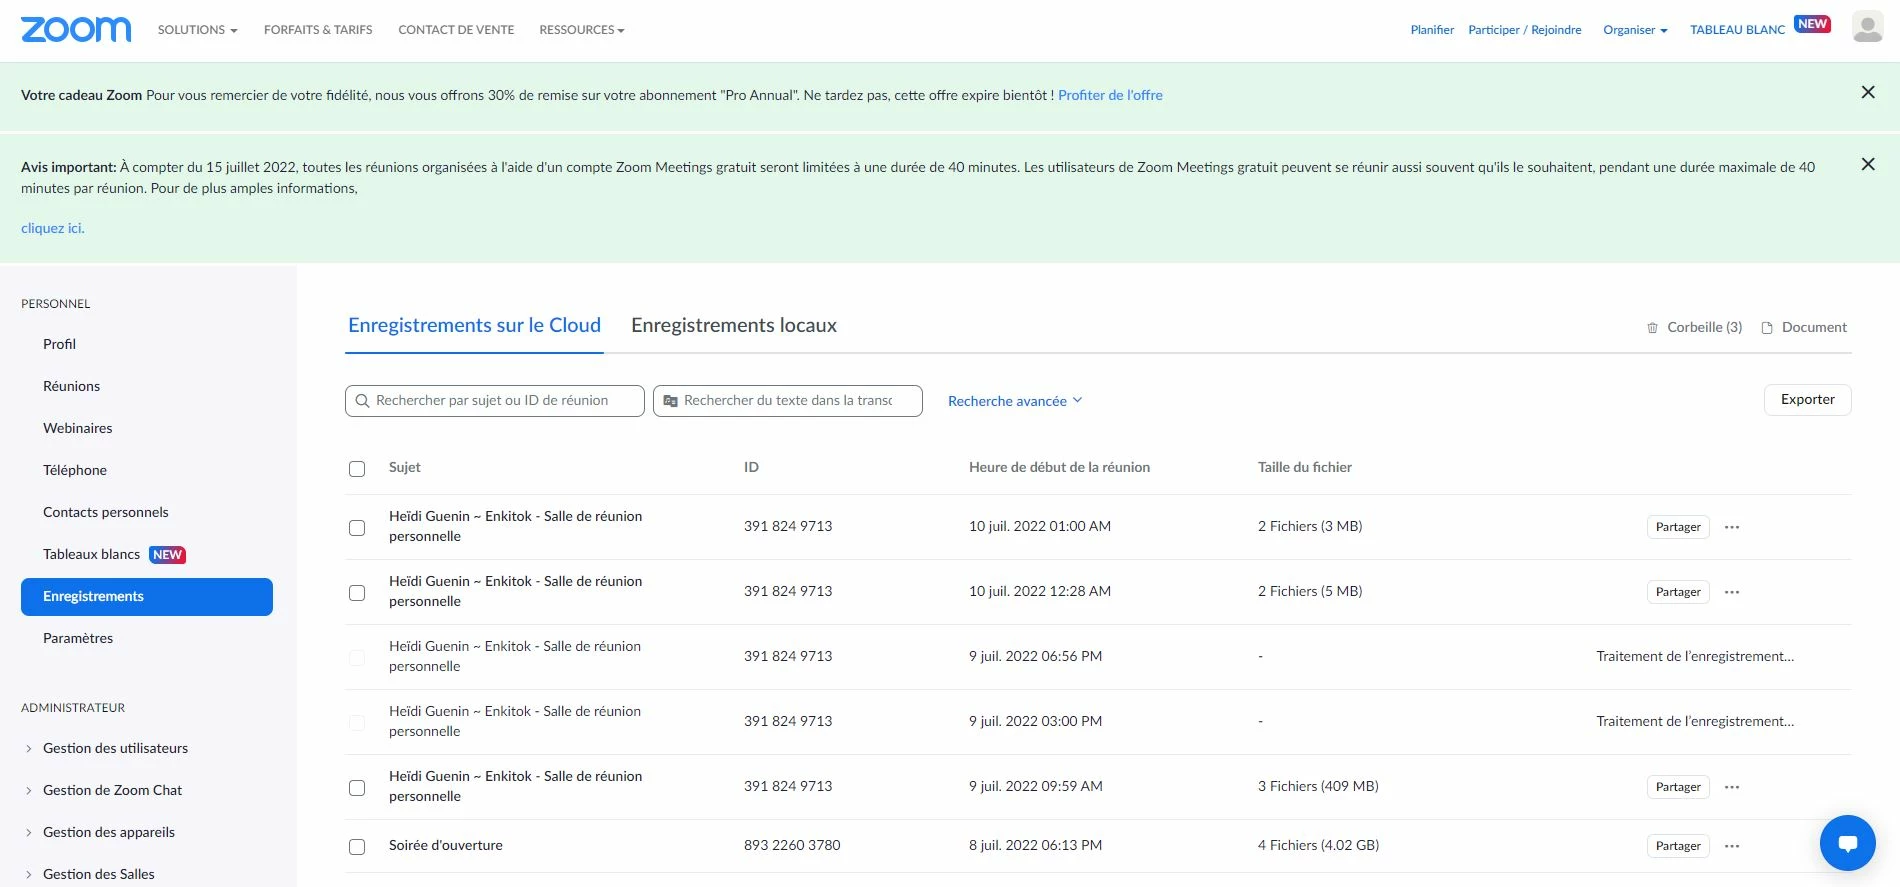Image resolution: width=1900 pixels, height=887 pixels.
Task: Select Enregistrements in the sidebar
Action: click(x=147, y=597)
